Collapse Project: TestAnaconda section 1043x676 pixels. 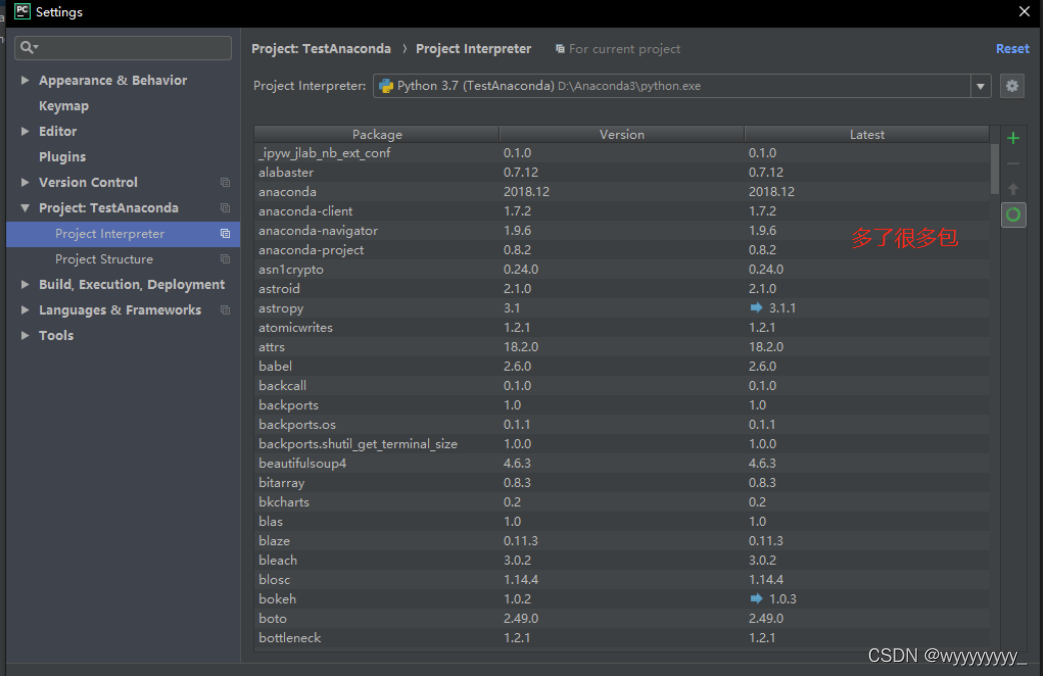pyautogui.click(x=25, y=208)
